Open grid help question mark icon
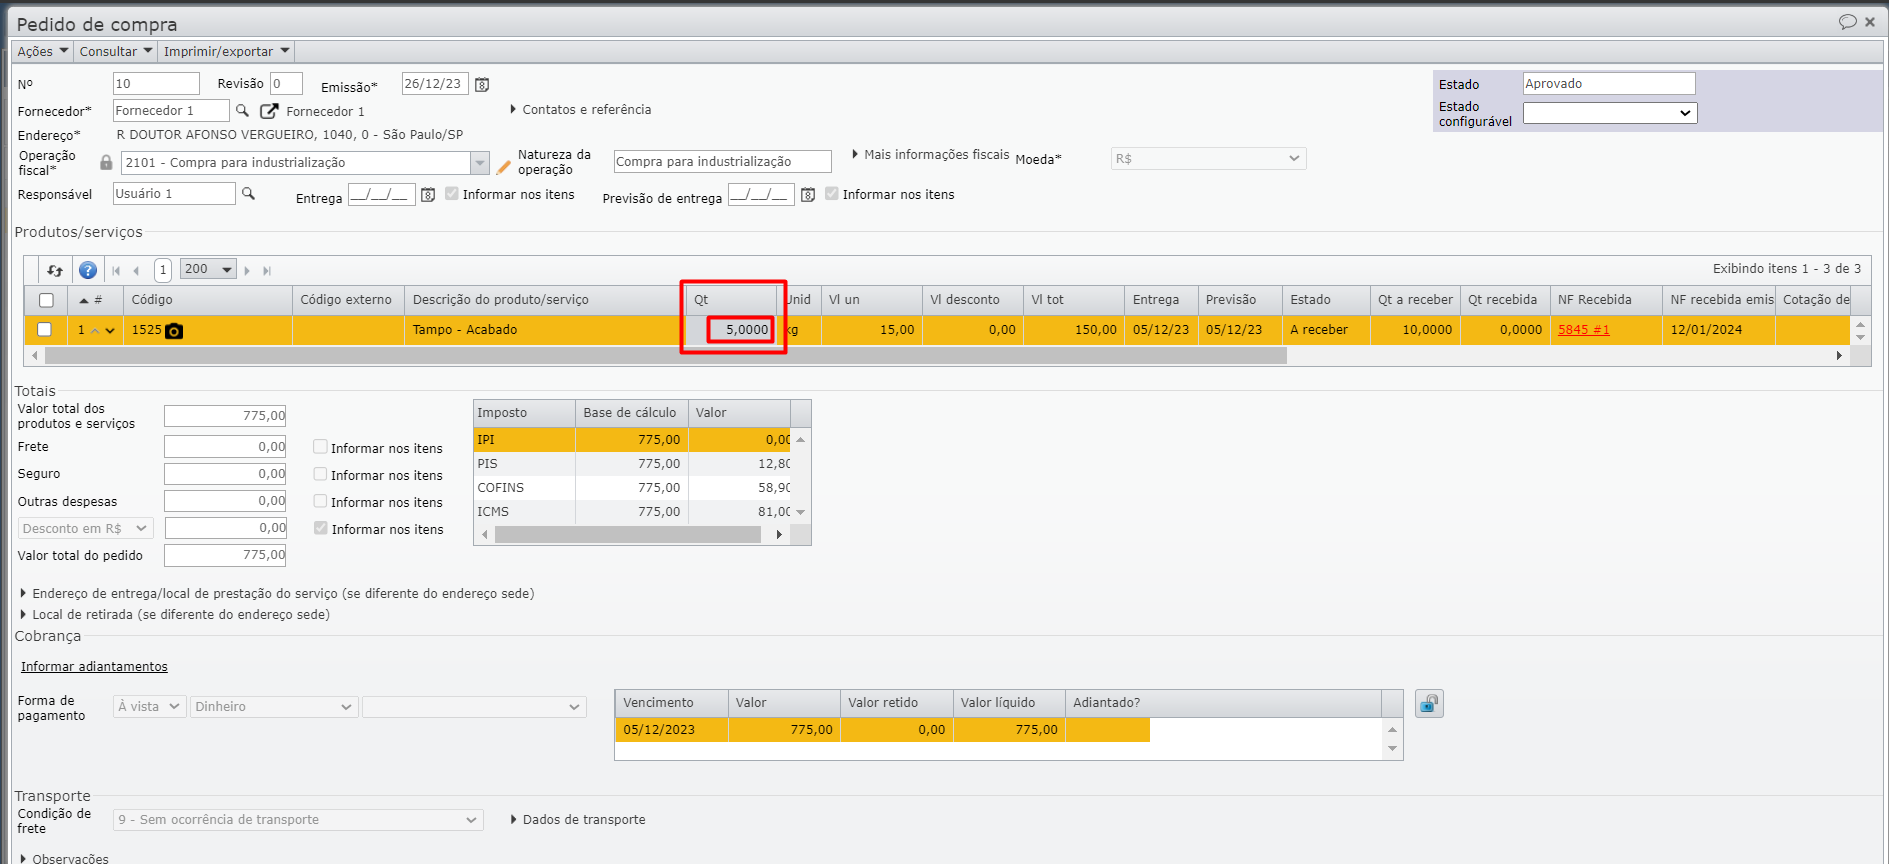The width and height of the screenshot is (1889, 864). click(88, 270)
